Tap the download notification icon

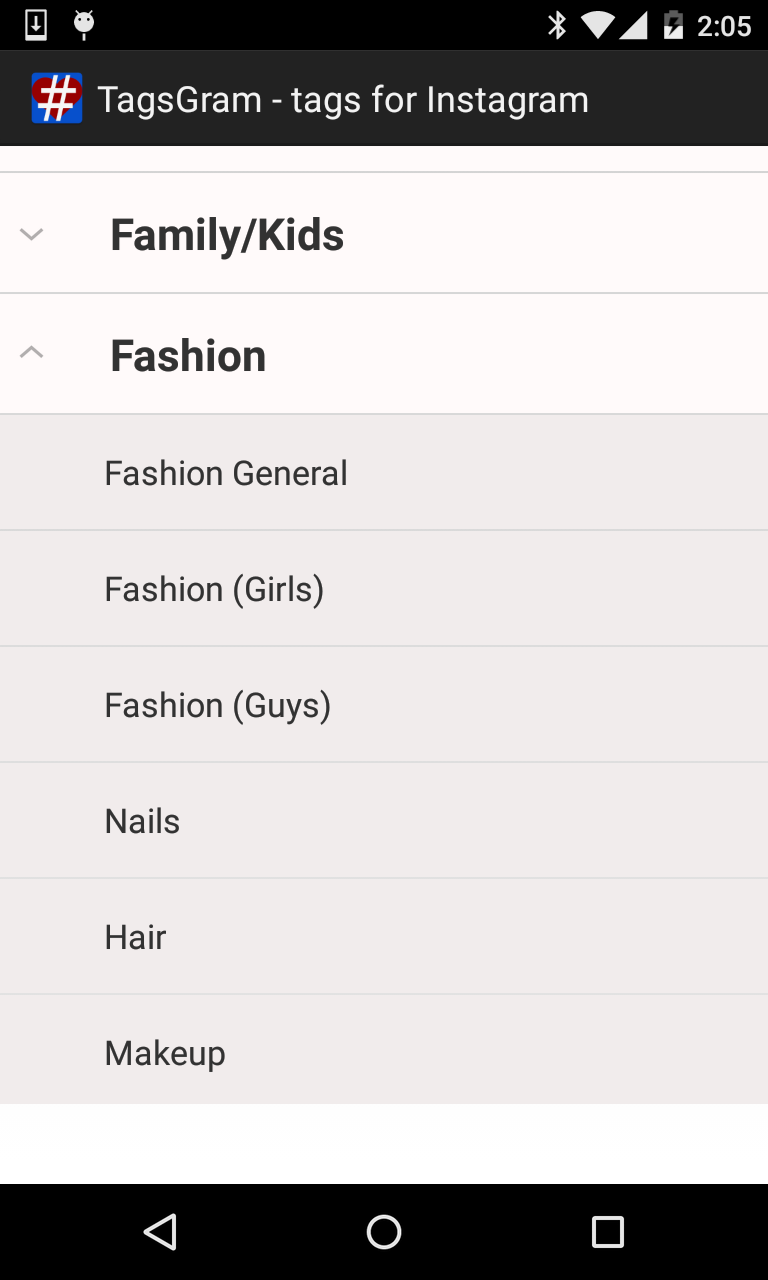tap(36, 25)
